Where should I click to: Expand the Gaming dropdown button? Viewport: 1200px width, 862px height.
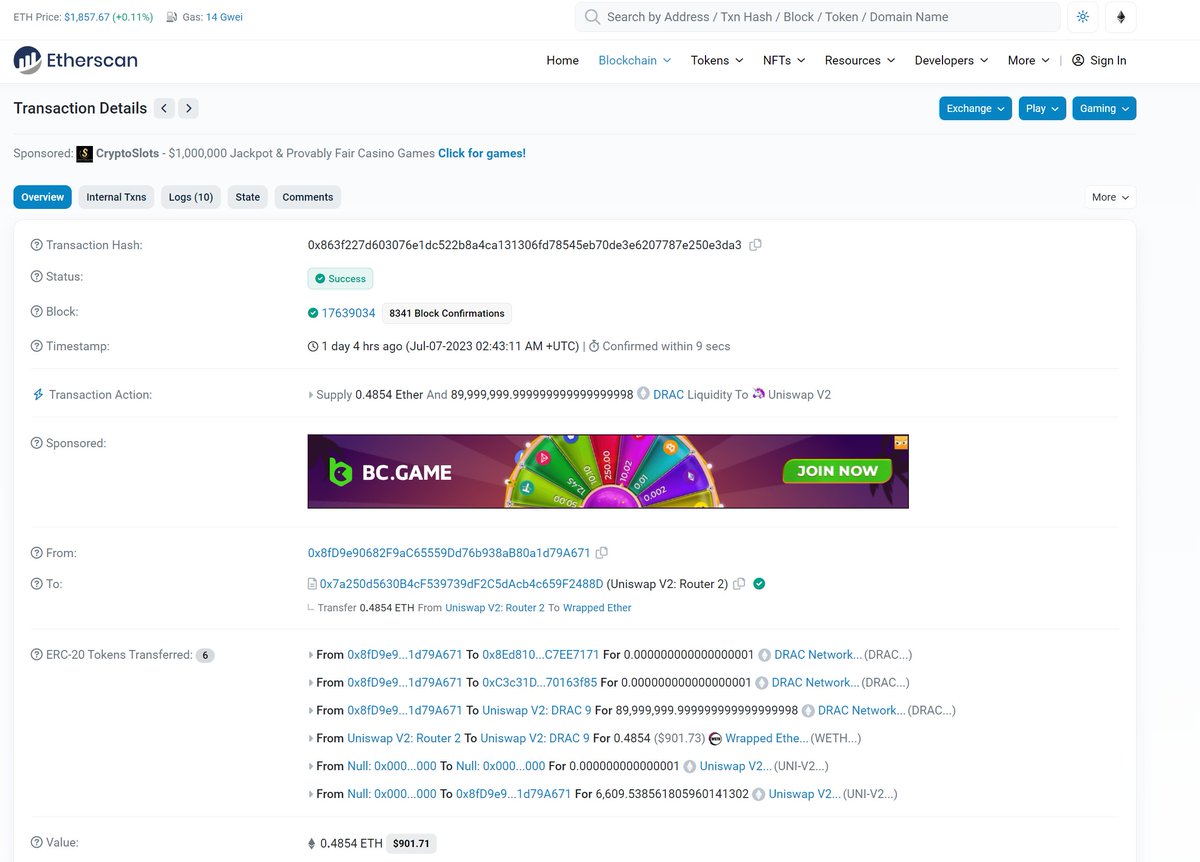pos(1104,108)
